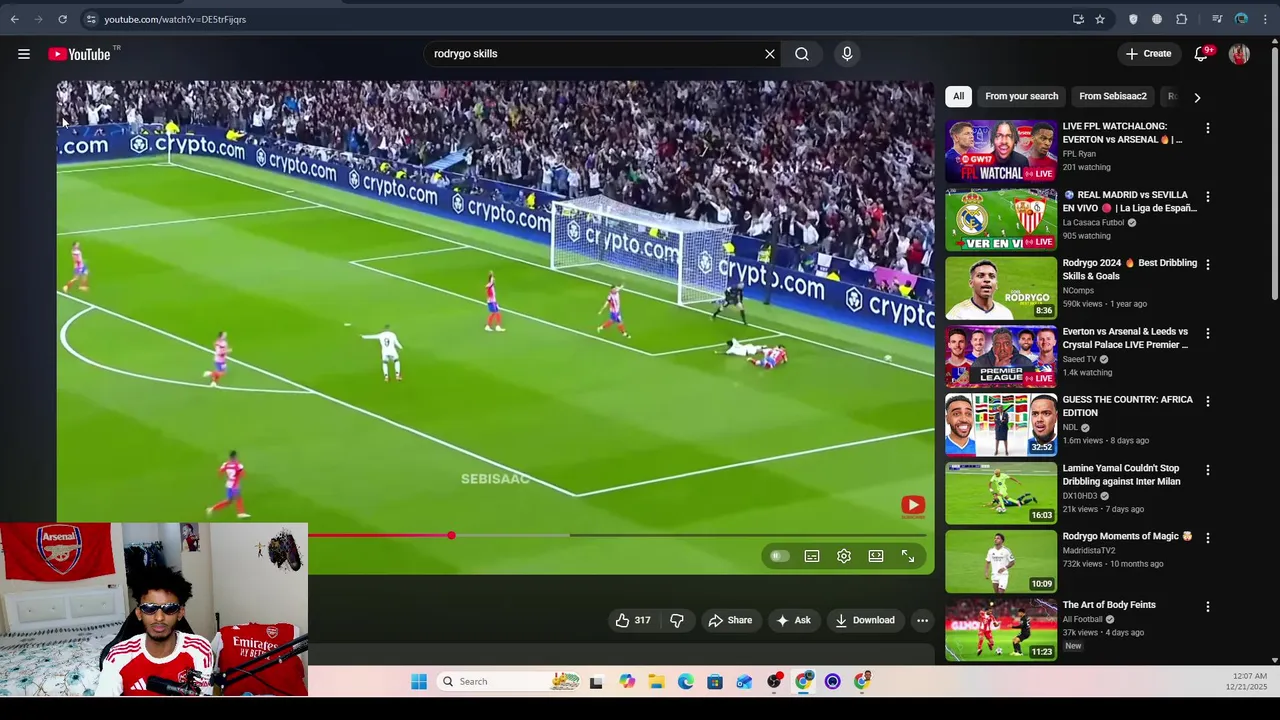Open the YouTube hamburger guide menu
This screenshot has height=720, width=1280.
tap(24, 54)
